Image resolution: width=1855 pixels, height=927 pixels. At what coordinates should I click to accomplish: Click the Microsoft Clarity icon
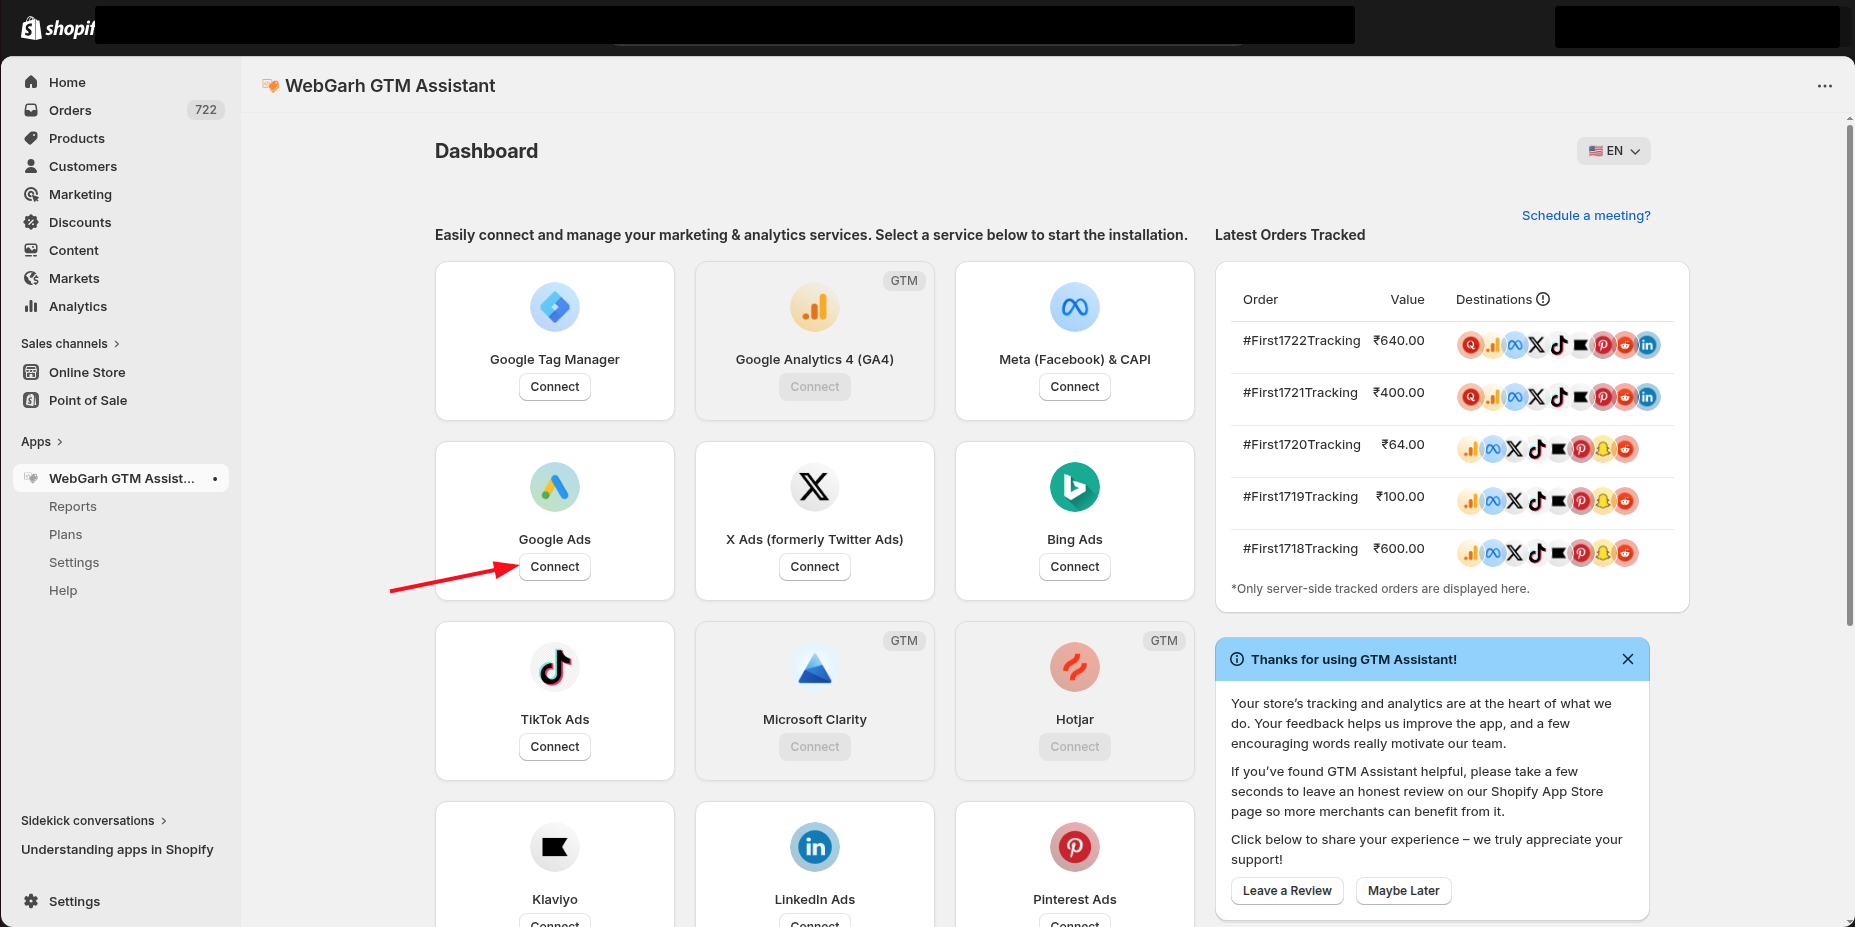(815, 667)
